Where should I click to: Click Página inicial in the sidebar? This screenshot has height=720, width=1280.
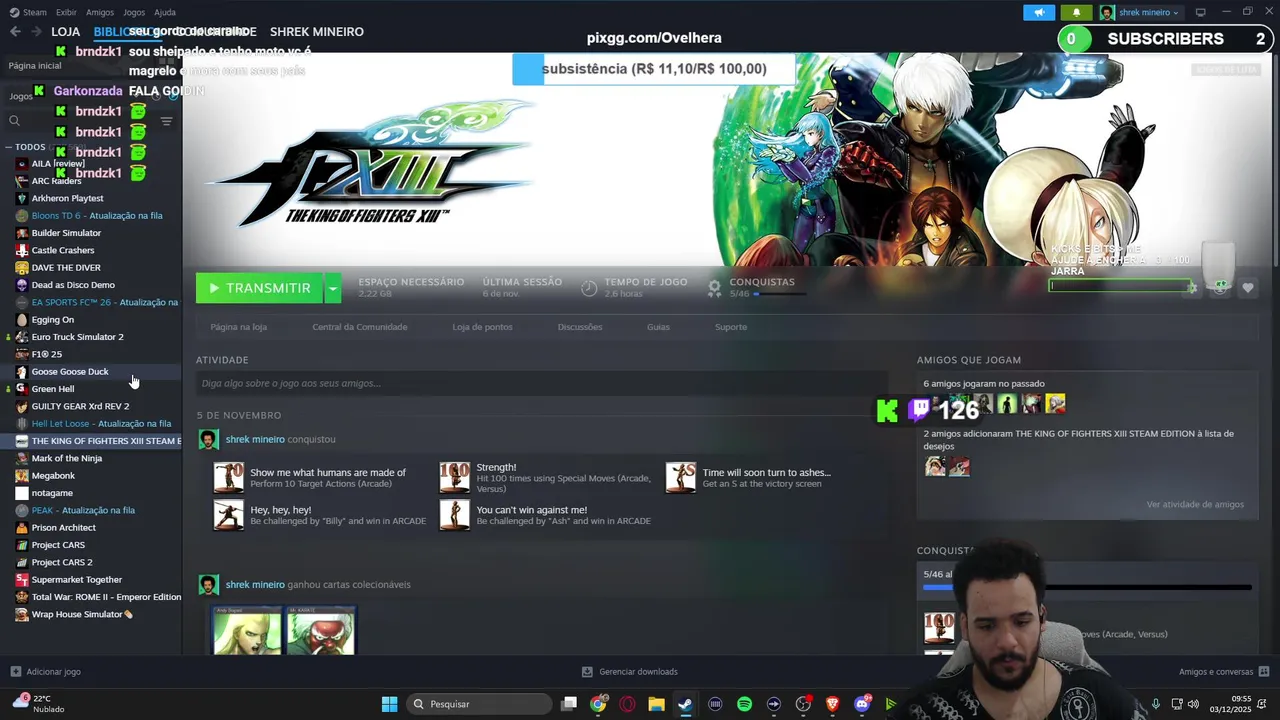pyautogui.click(x=35, y=65)
